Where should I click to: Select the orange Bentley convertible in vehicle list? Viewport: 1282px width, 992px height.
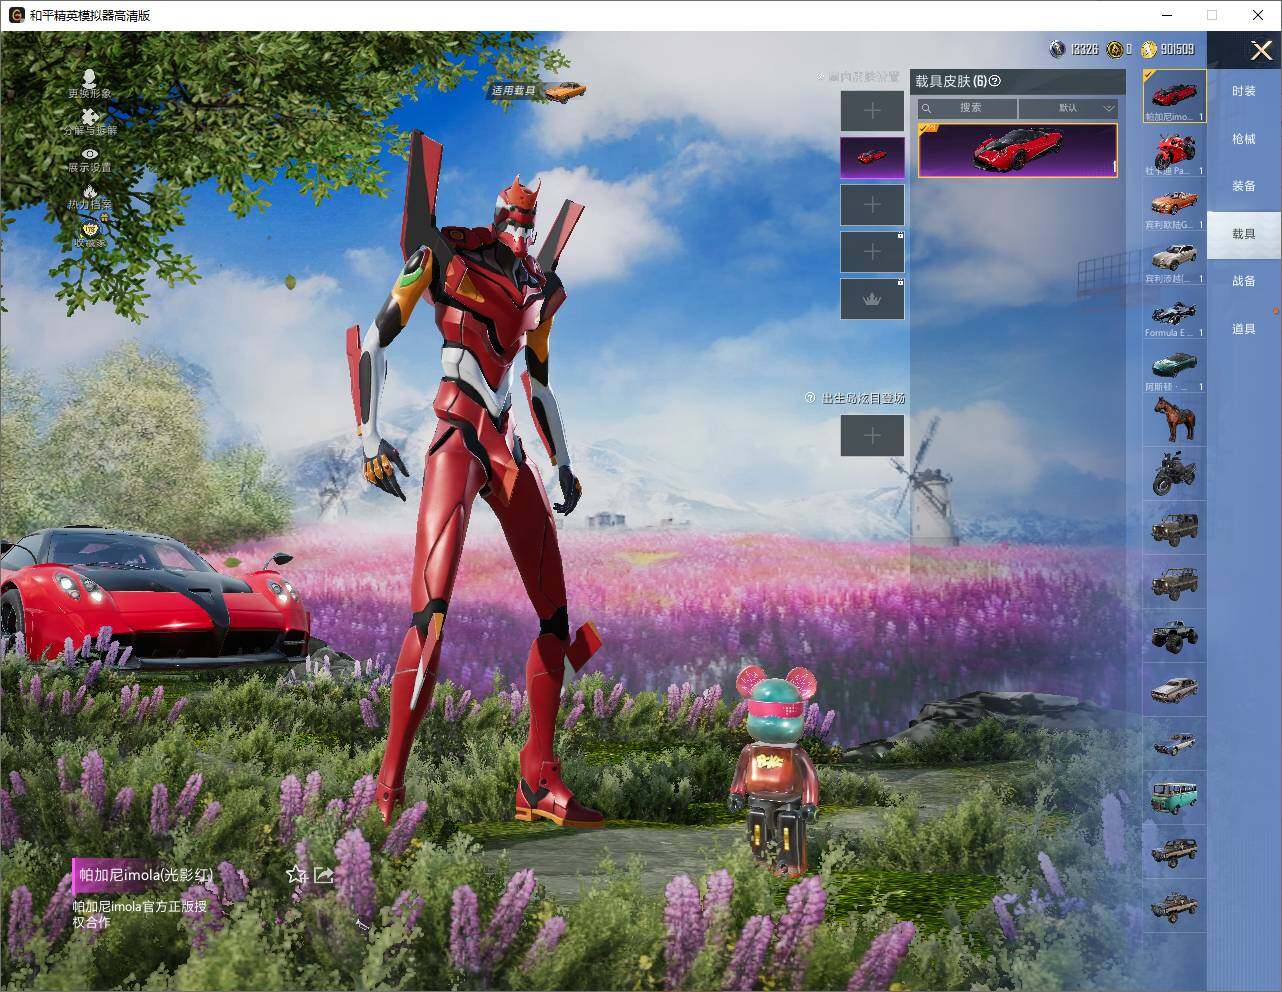pyautogui.click(x=1174, y=205)
